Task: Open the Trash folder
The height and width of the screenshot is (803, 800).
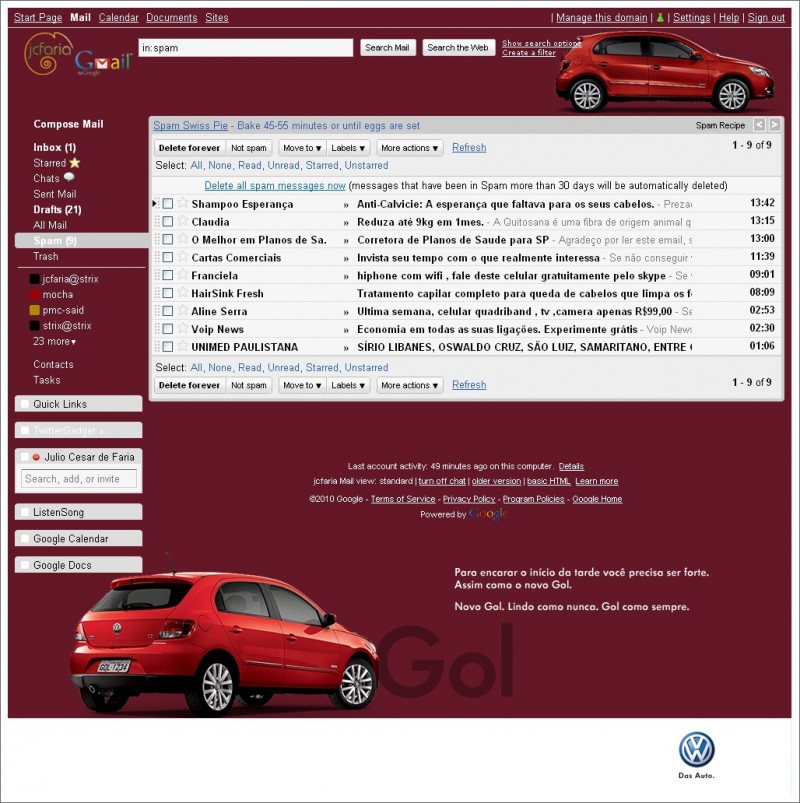Action: click(46, 256)
